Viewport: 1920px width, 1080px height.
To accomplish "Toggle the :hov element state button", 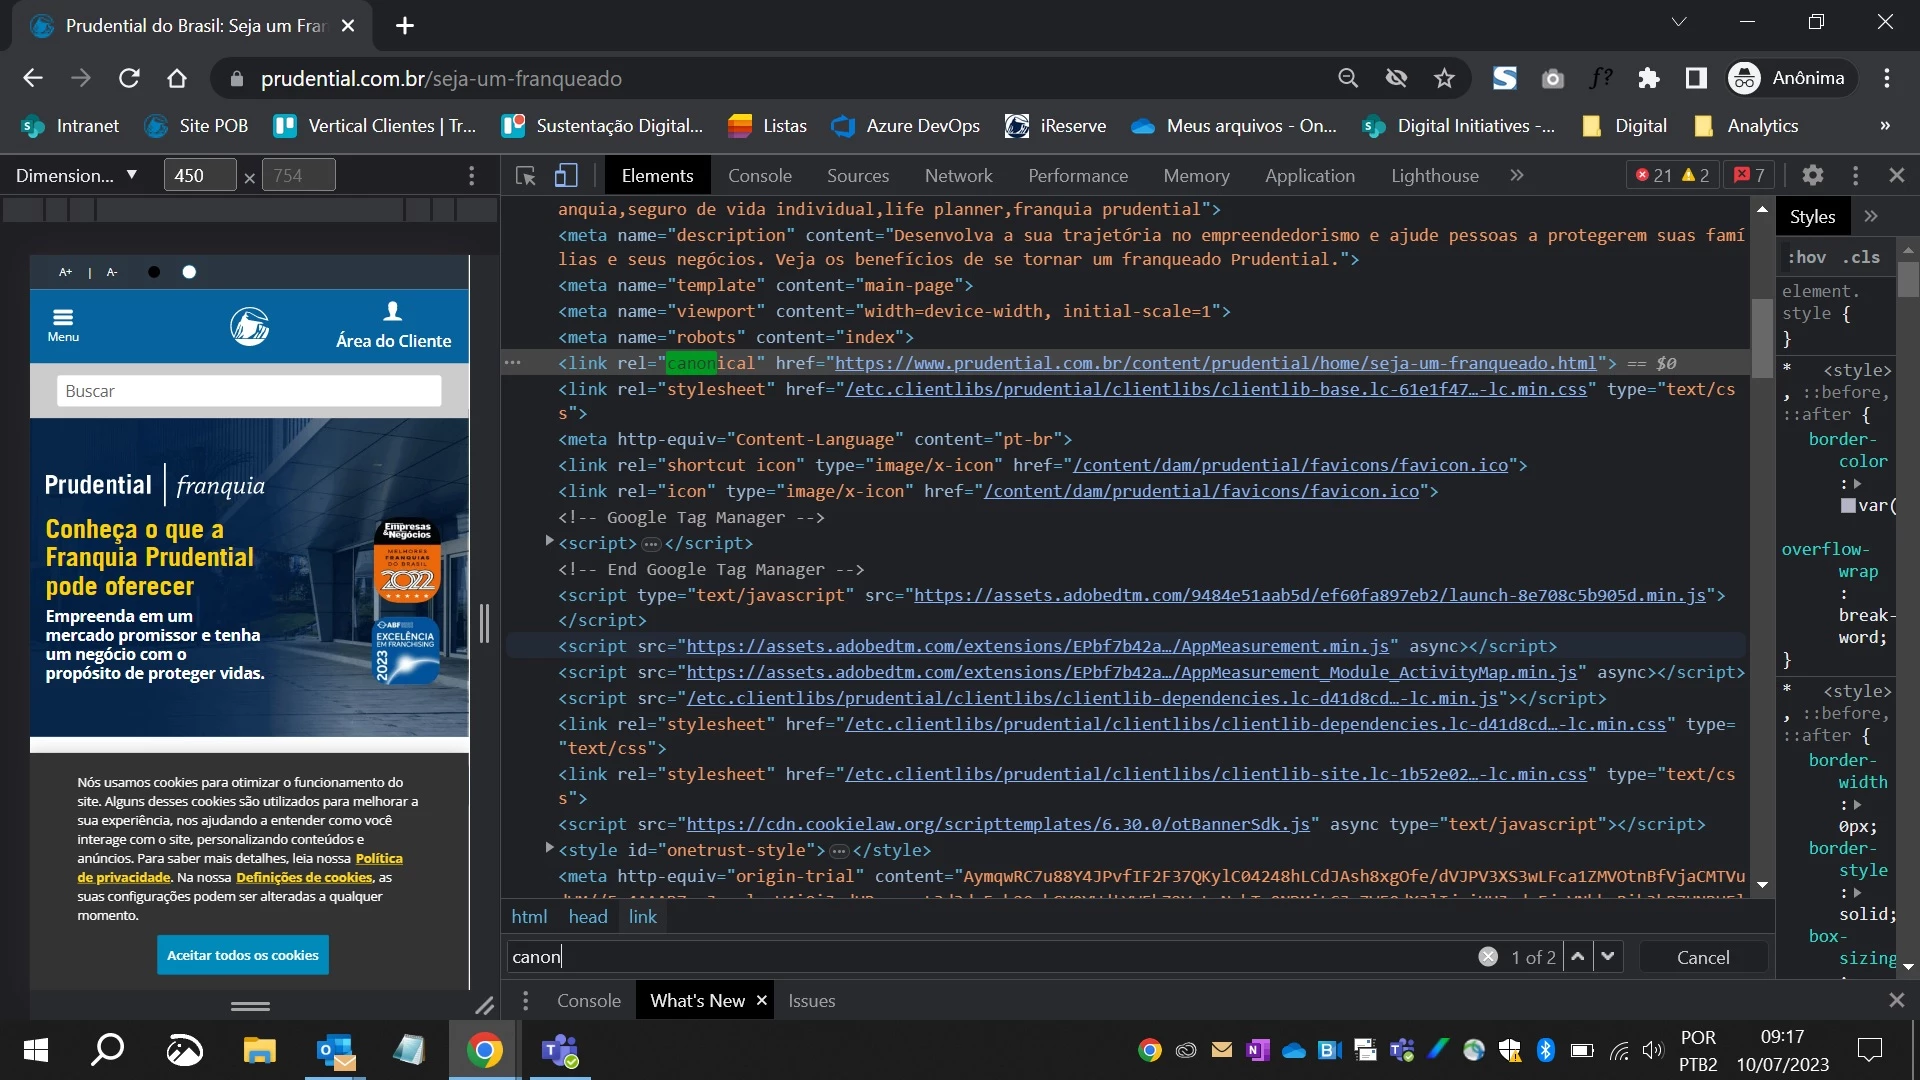I will pyautogui.click(x=1806, y=257).
